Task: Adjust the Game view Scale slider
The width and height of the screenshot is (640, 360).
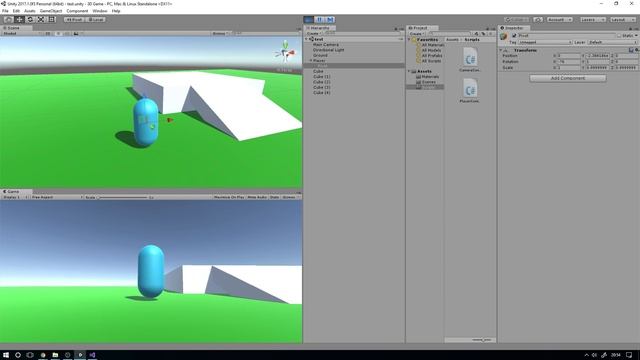Action: pos(122,198)
